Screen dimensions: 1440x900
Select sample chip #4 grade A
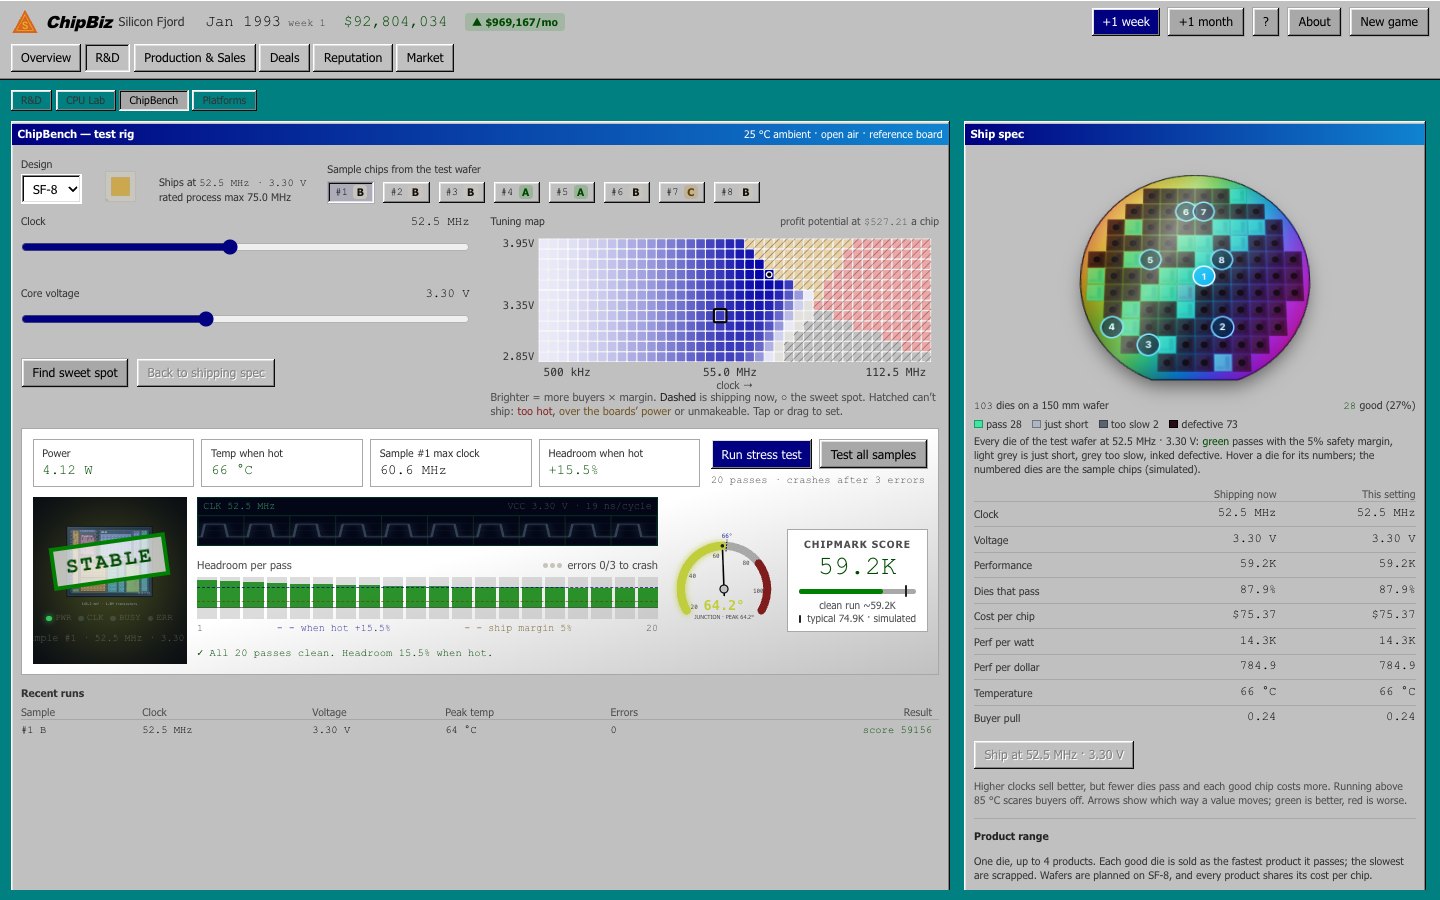[516, 192]
